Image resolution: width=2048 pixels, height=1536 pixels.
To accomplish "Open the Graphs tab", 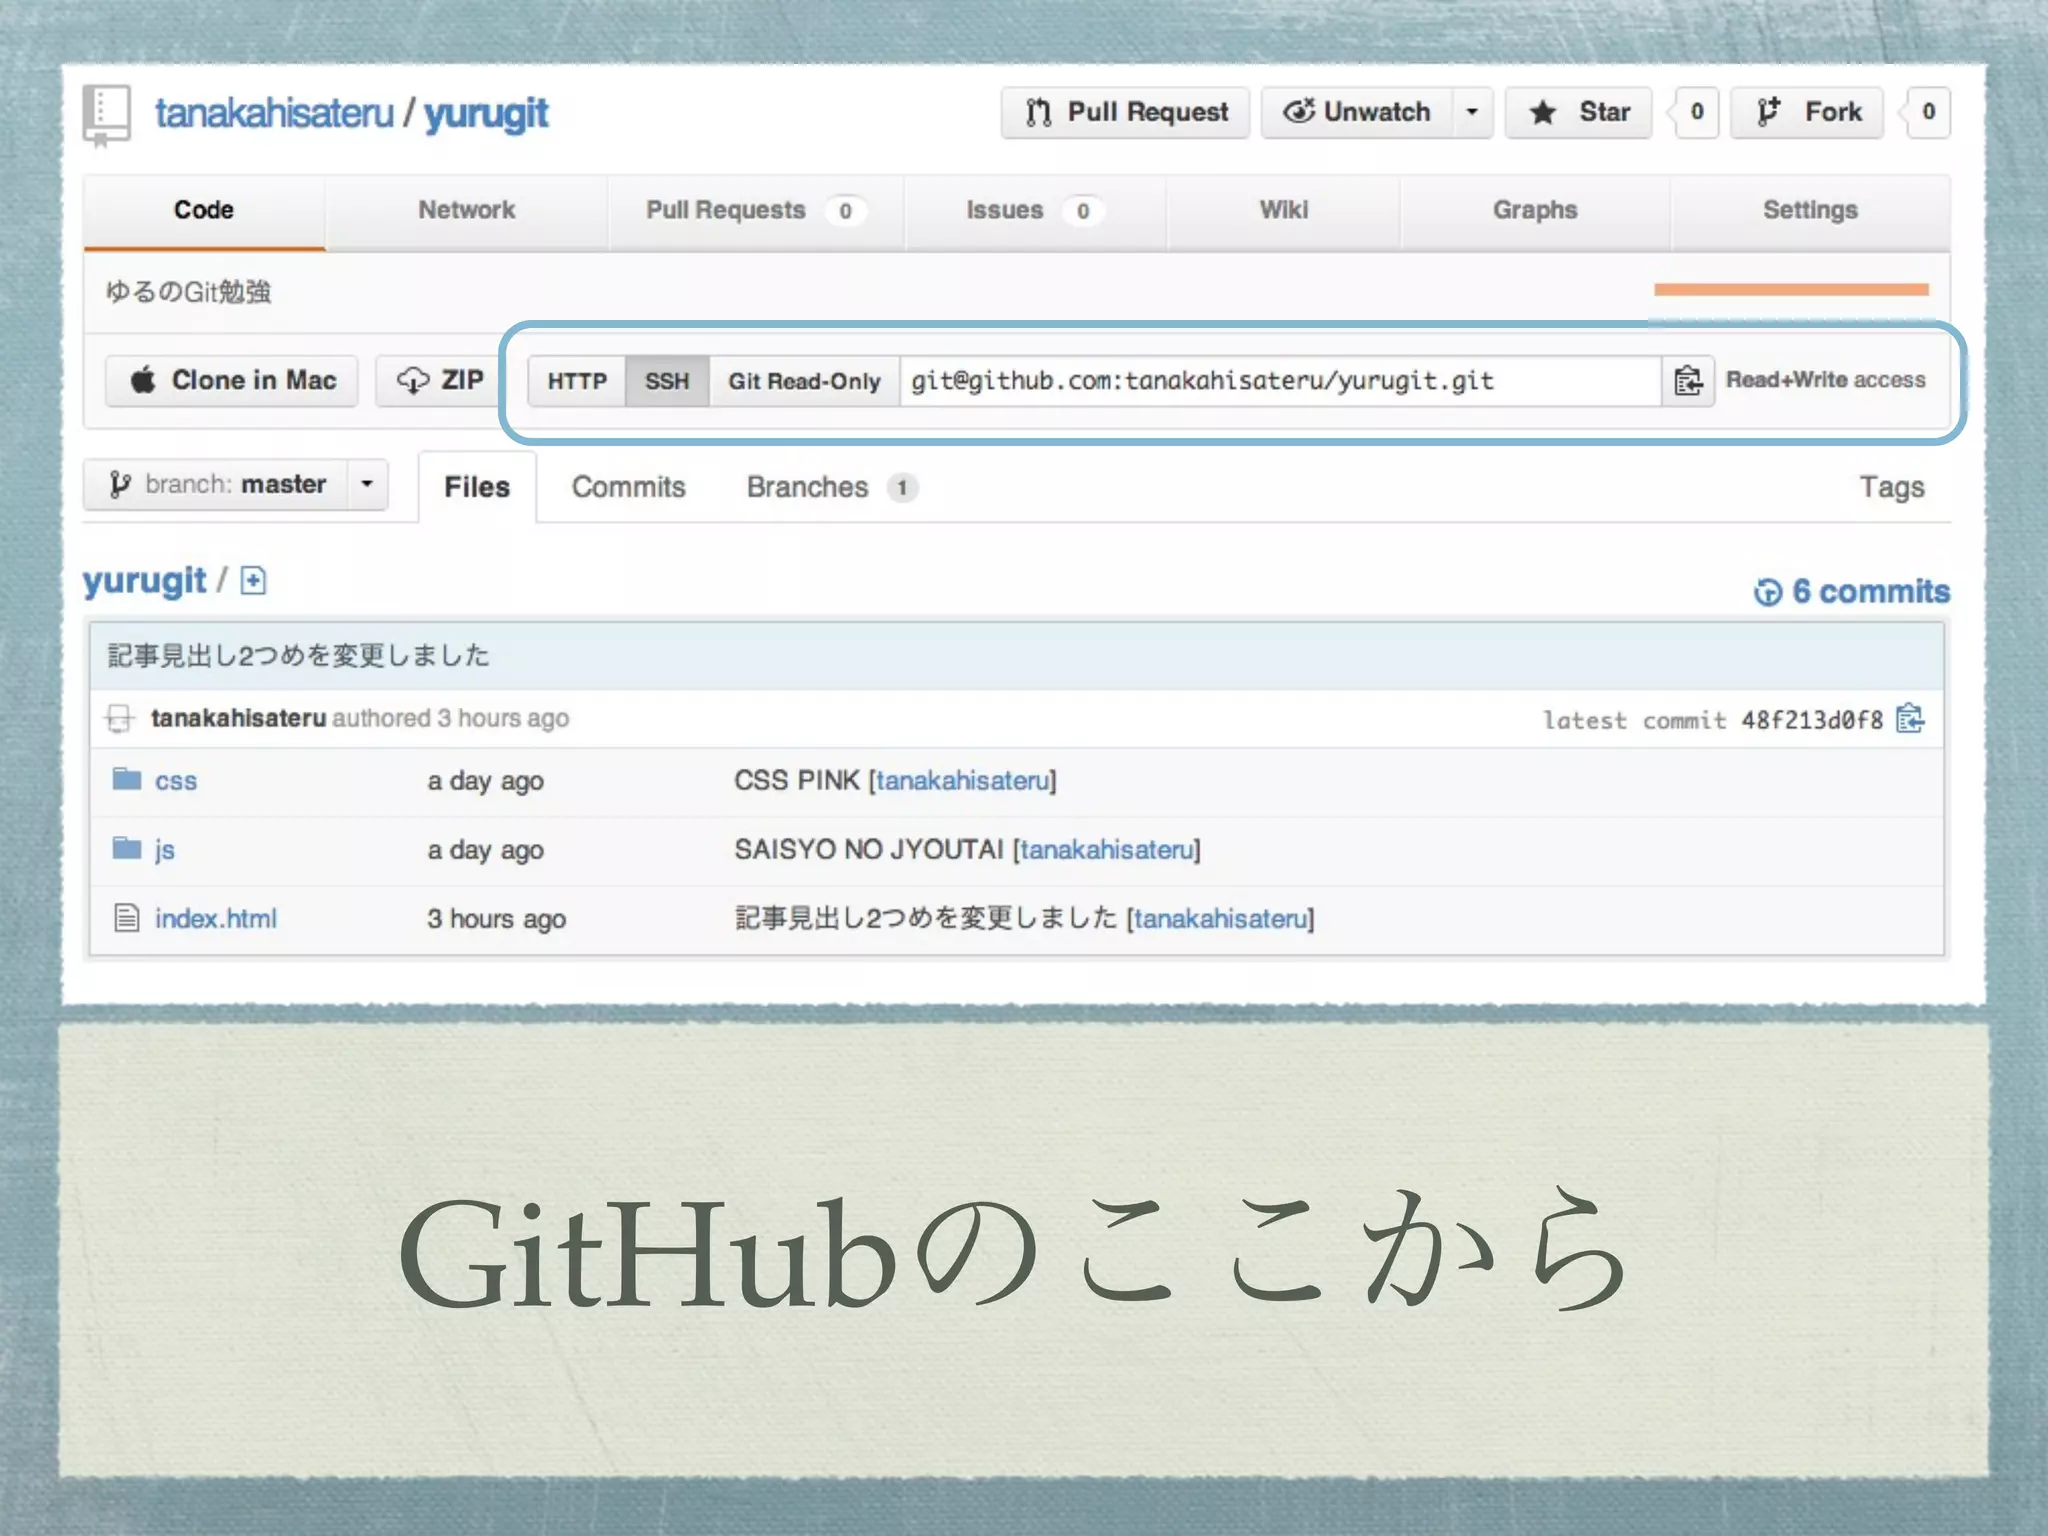I will (x=1534, y=210).
